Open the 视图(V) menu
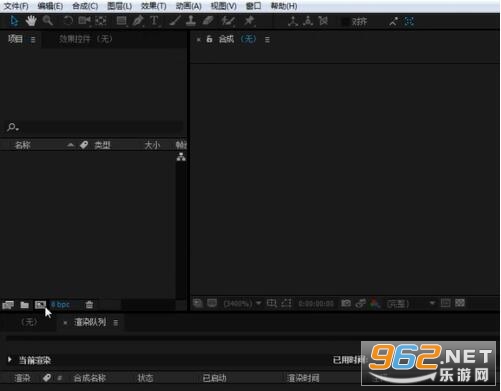This screenshot has height=391, width=501. (224, 6)
